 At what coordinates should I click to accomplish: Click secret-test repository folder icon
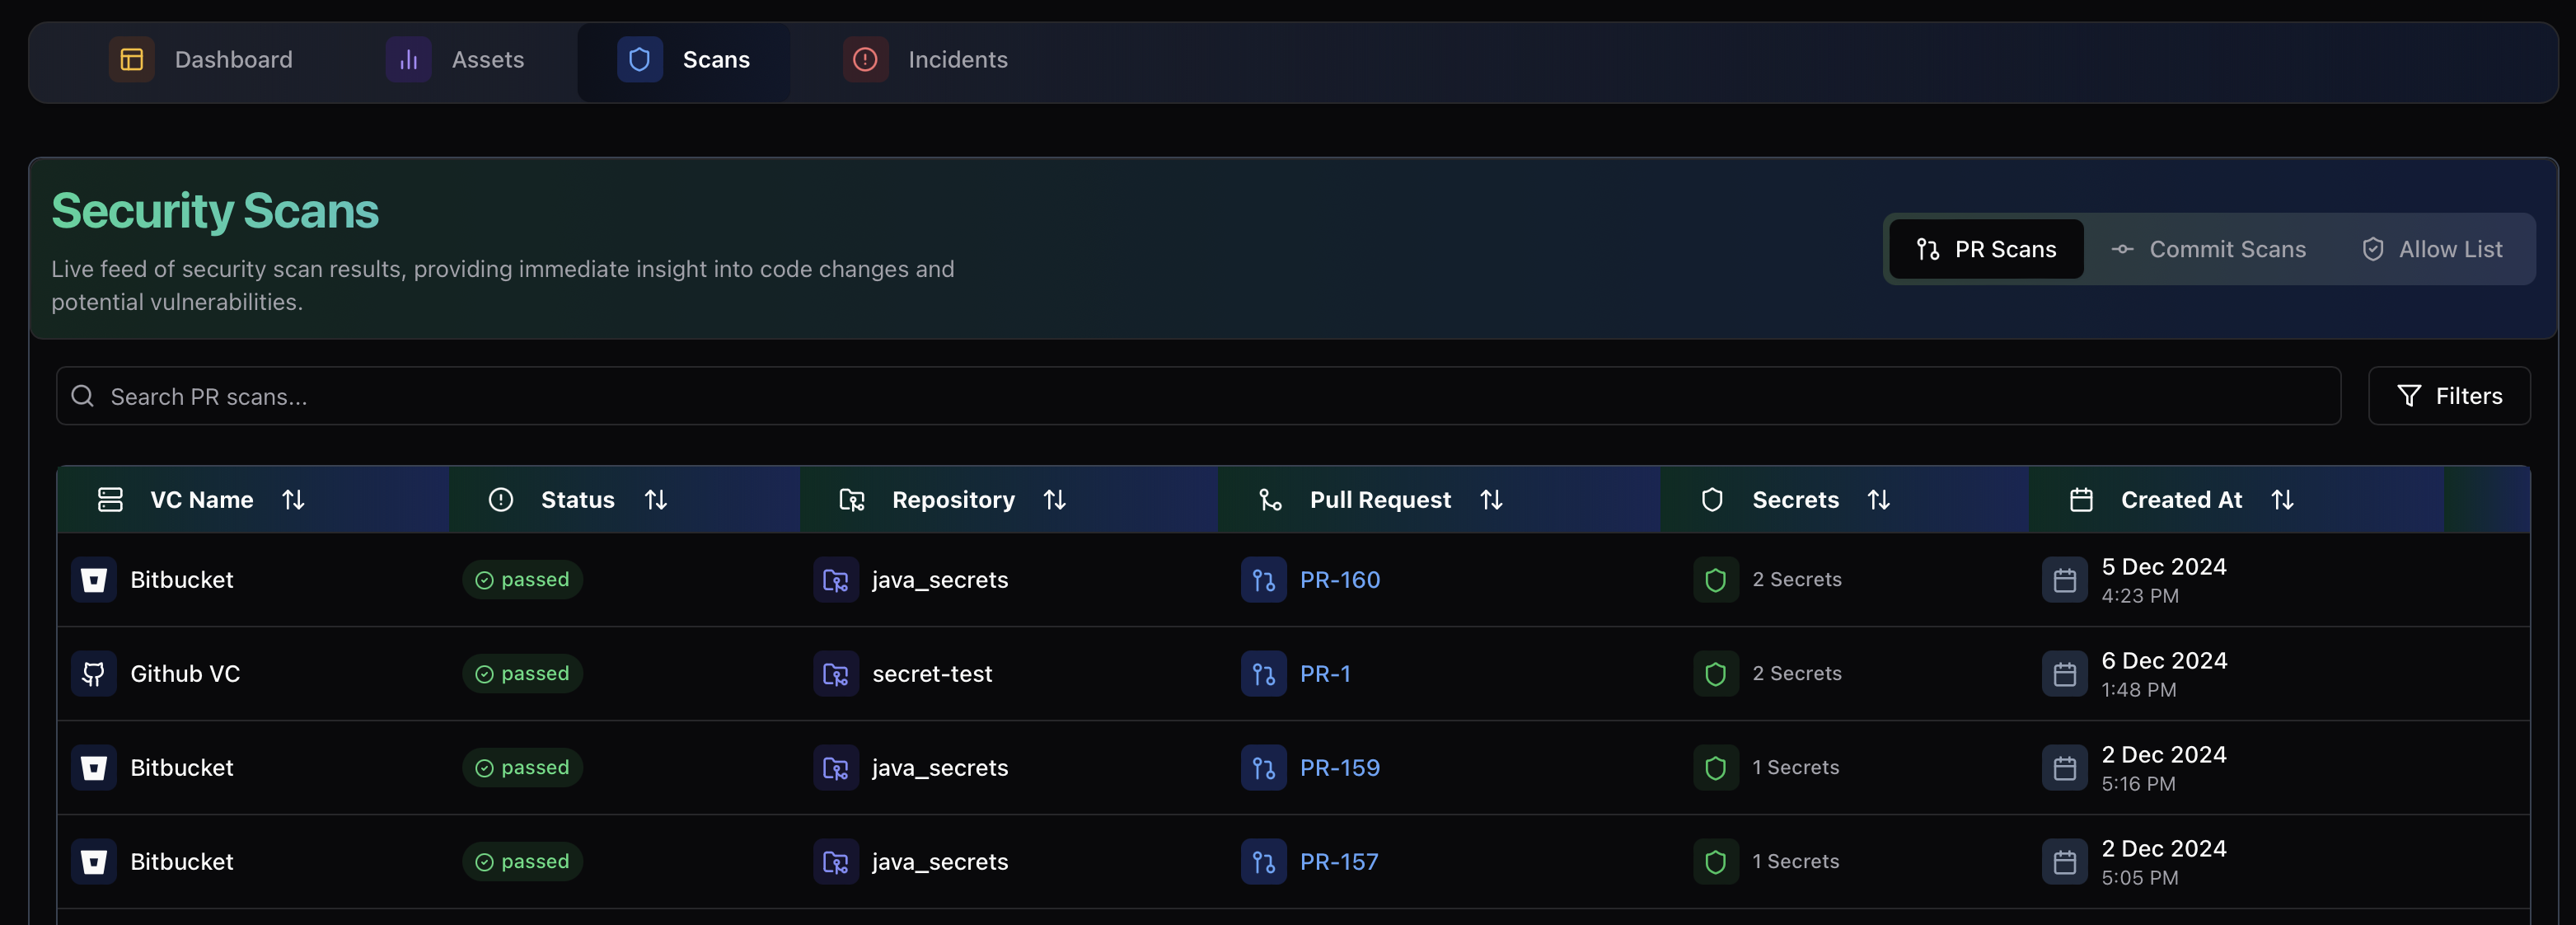pyautogui.click(x=835, y=674)
